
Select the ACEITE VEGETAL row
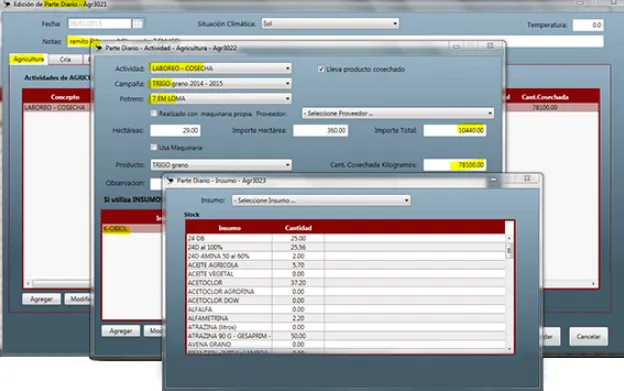click(346, 274)
